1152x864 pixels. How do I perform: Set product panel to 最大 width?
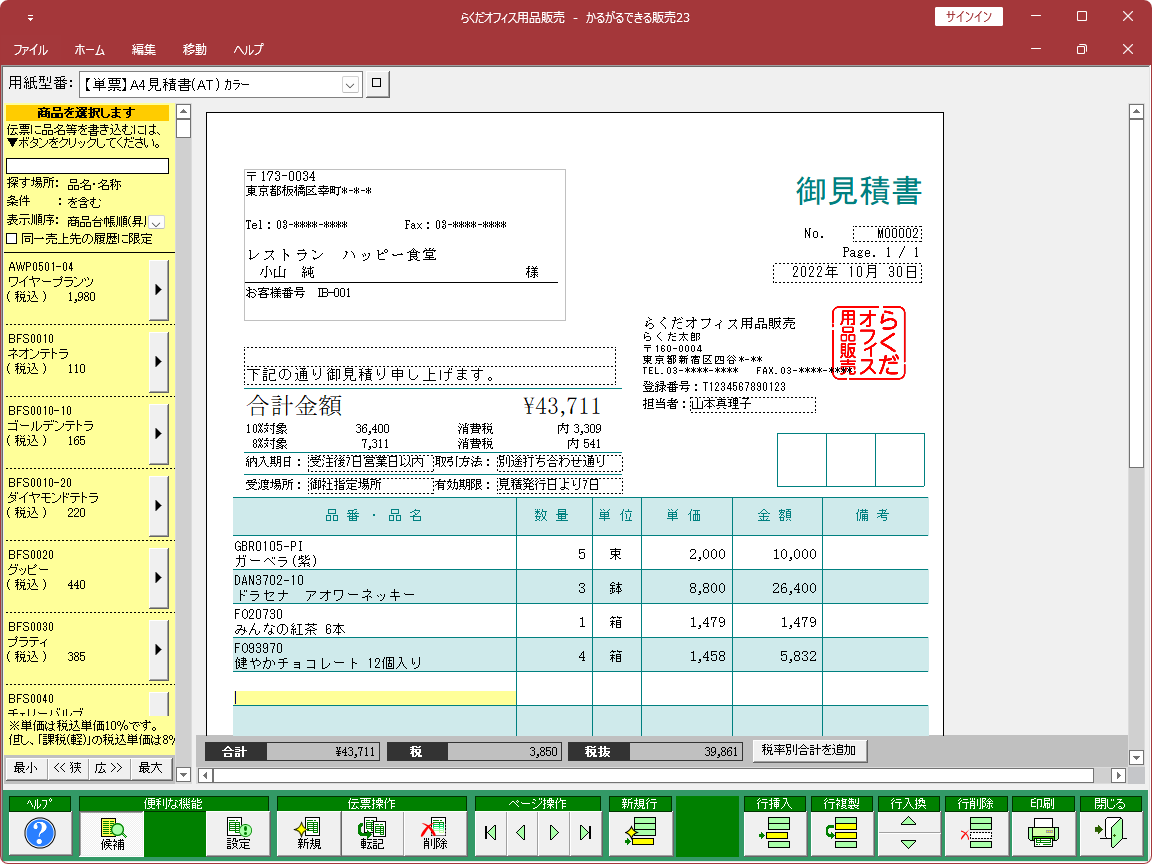click(151, 768)
